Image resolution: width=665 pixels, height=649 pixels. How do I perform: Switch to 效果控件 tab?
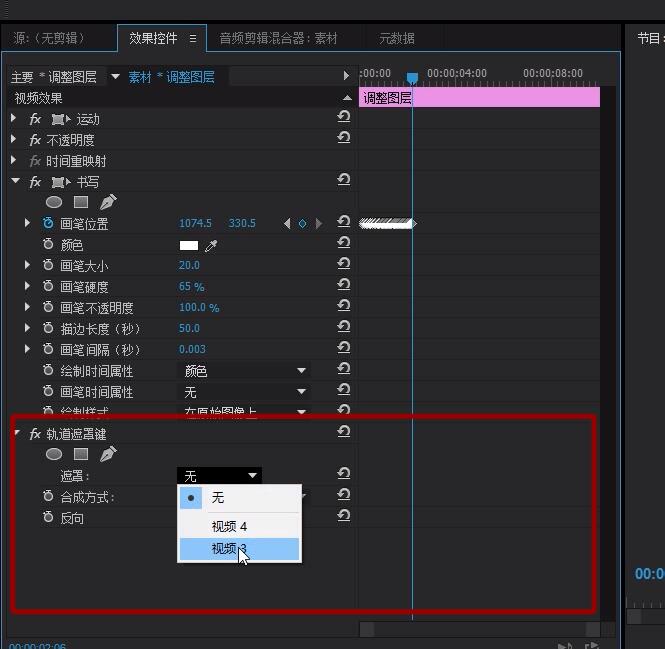(x=153, y=39)
